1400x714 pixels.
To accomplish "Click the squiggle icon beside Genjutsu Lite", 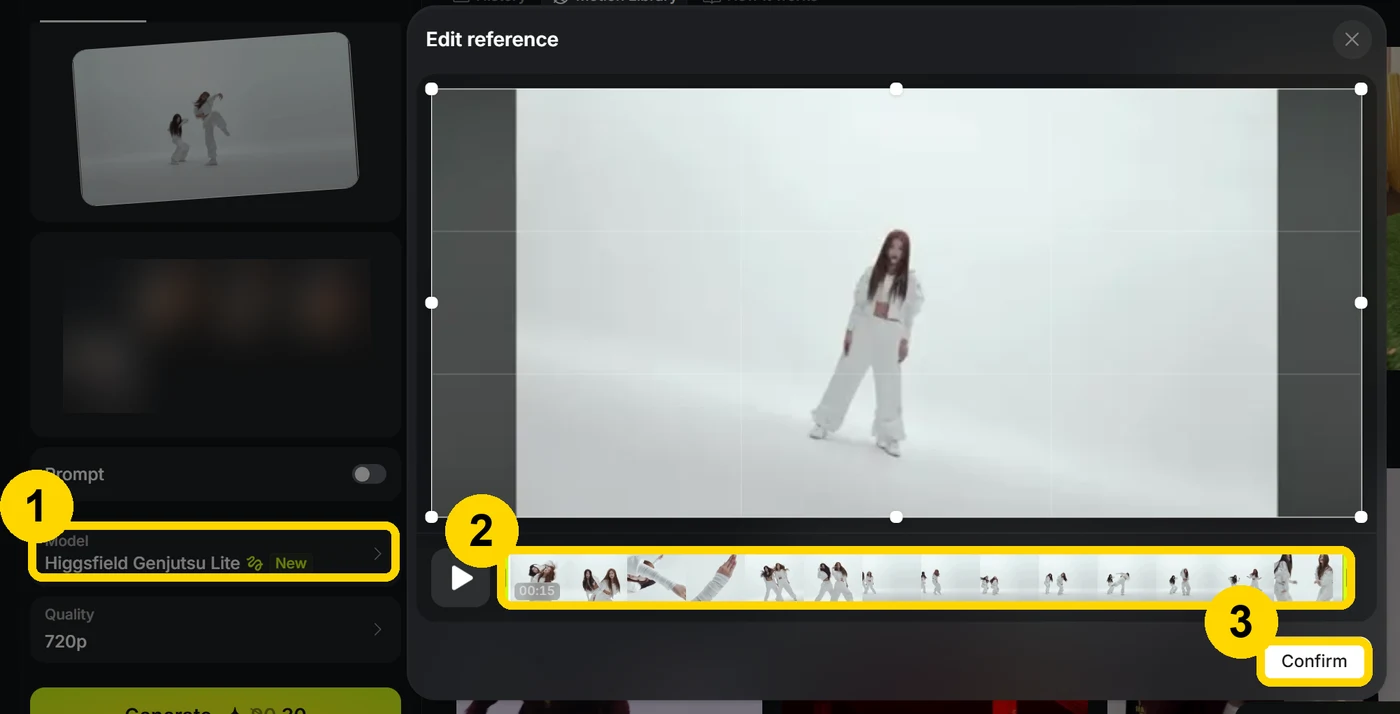I will coord(255,563).
